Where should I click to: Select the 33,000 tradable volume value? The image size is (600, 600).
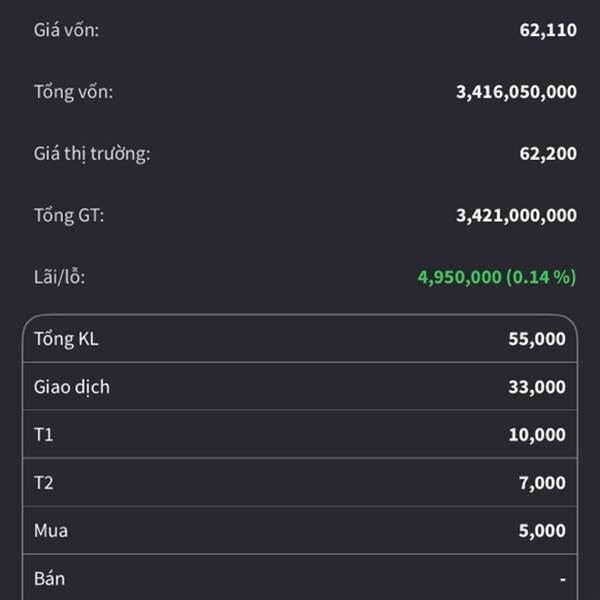(x=537, y=387)
